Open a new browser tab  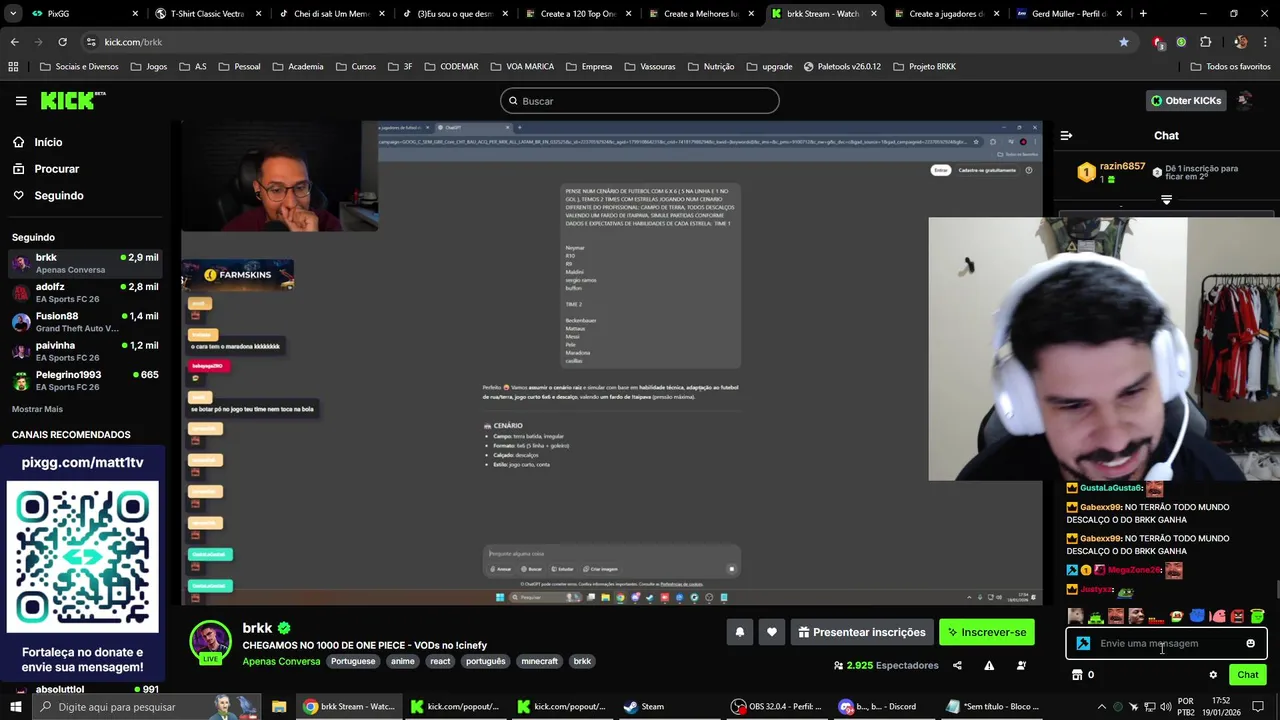1143,14
